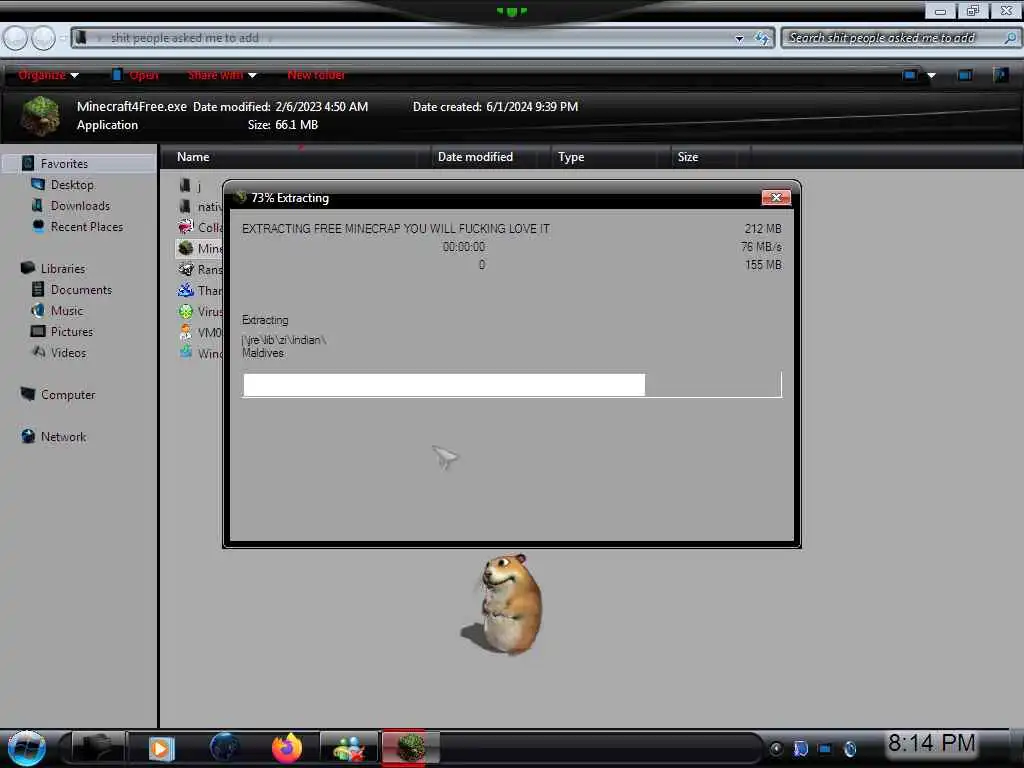Sort by the Name column header
1024x768 pixels.
tap(295, 157)
